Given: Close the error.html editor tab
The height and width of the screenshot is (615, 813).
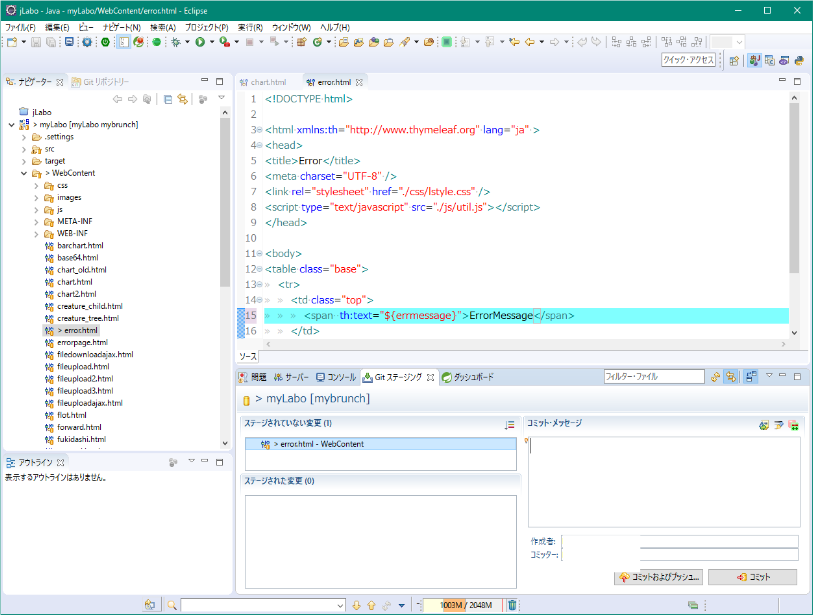Looking at the screenshot, I should [x=359, y=82].
